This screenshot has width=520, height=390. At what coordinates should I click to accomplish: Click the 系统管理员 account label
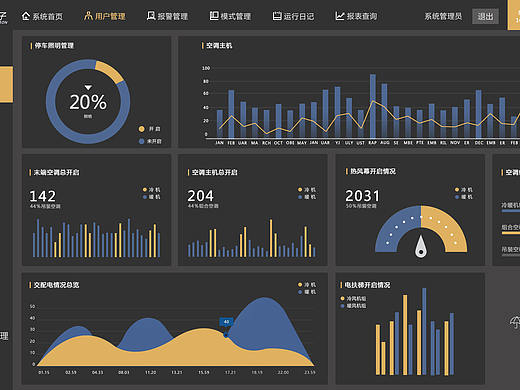[443, 16]
